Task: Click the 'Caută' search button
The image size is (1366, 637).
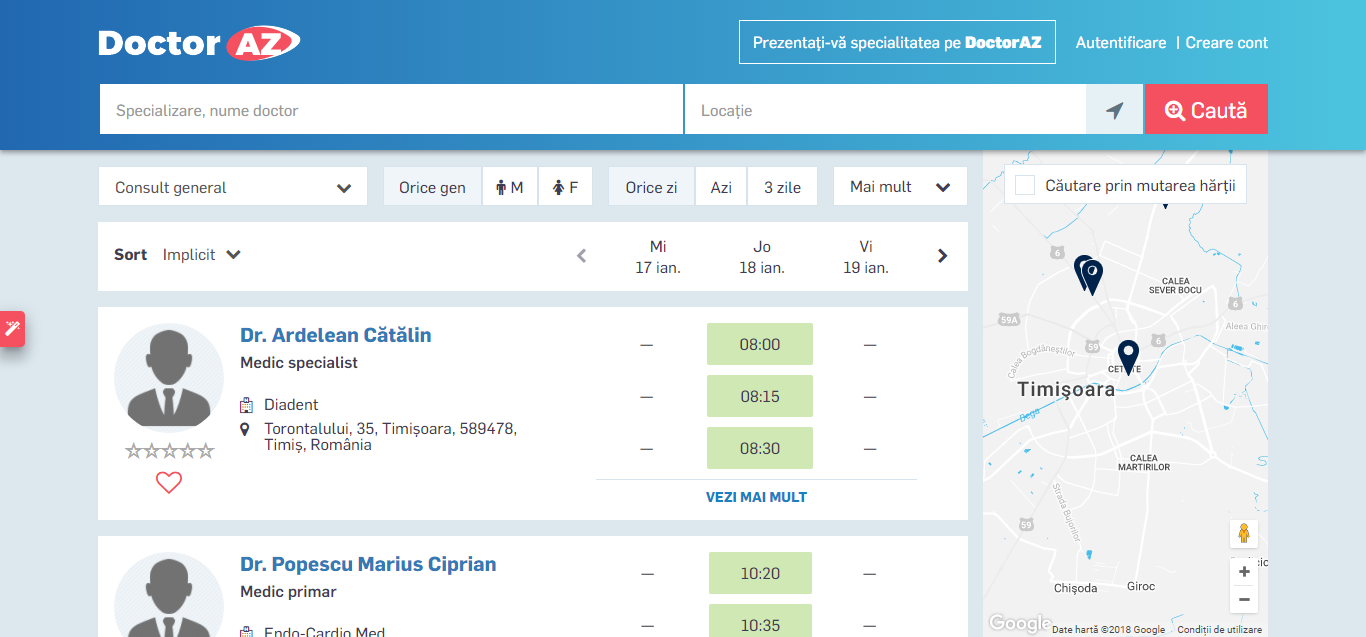Action: click(1205, 110)
